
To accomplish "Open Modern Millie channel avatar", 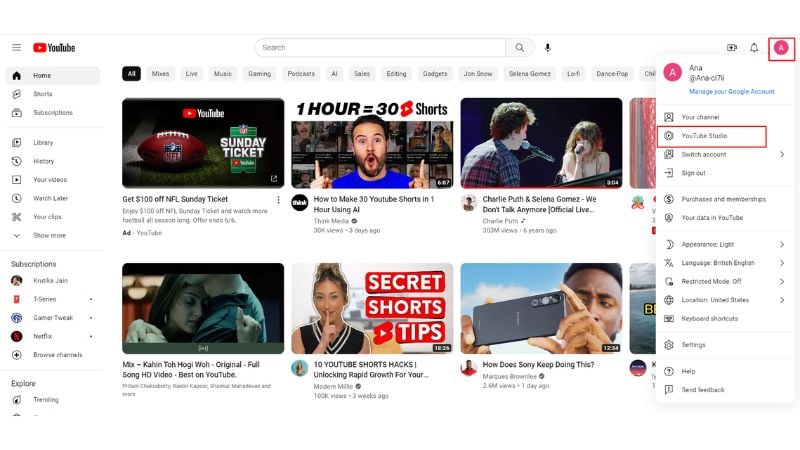I will tap(299, 367).
